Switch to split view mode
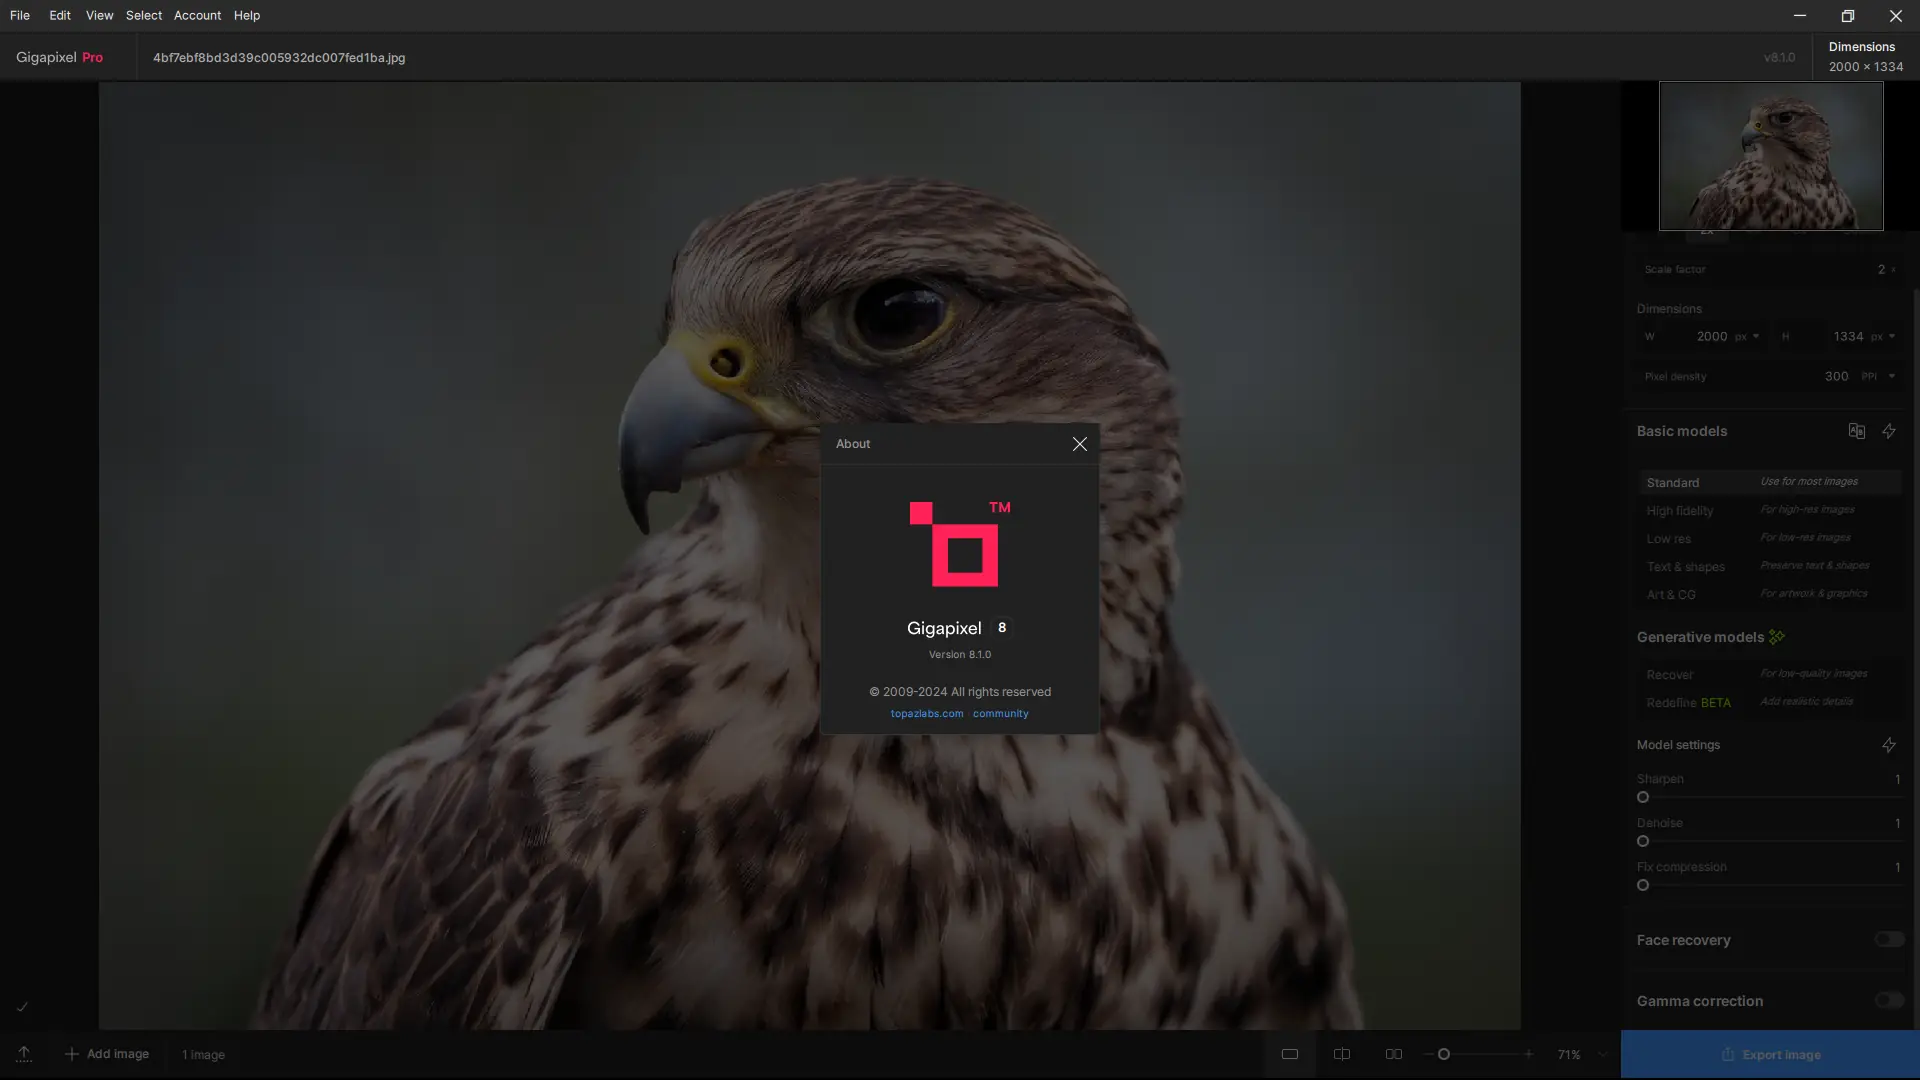Image resolution: width=1920 pixels, height=1080 pixels. pyautogui.click(x=1342, y=1054)
